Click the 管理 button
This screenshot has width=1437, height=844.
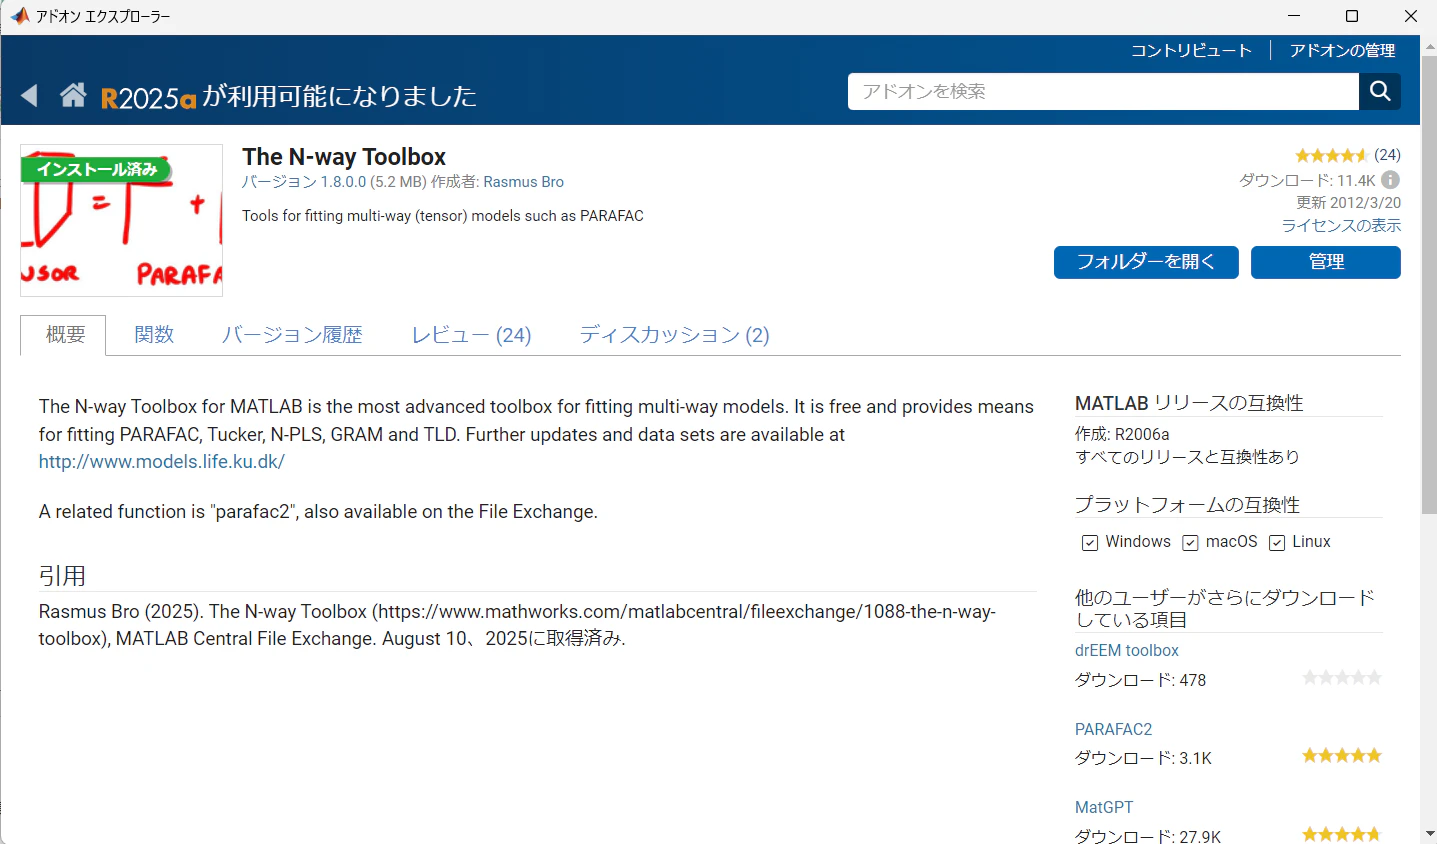click(1326, 262)
